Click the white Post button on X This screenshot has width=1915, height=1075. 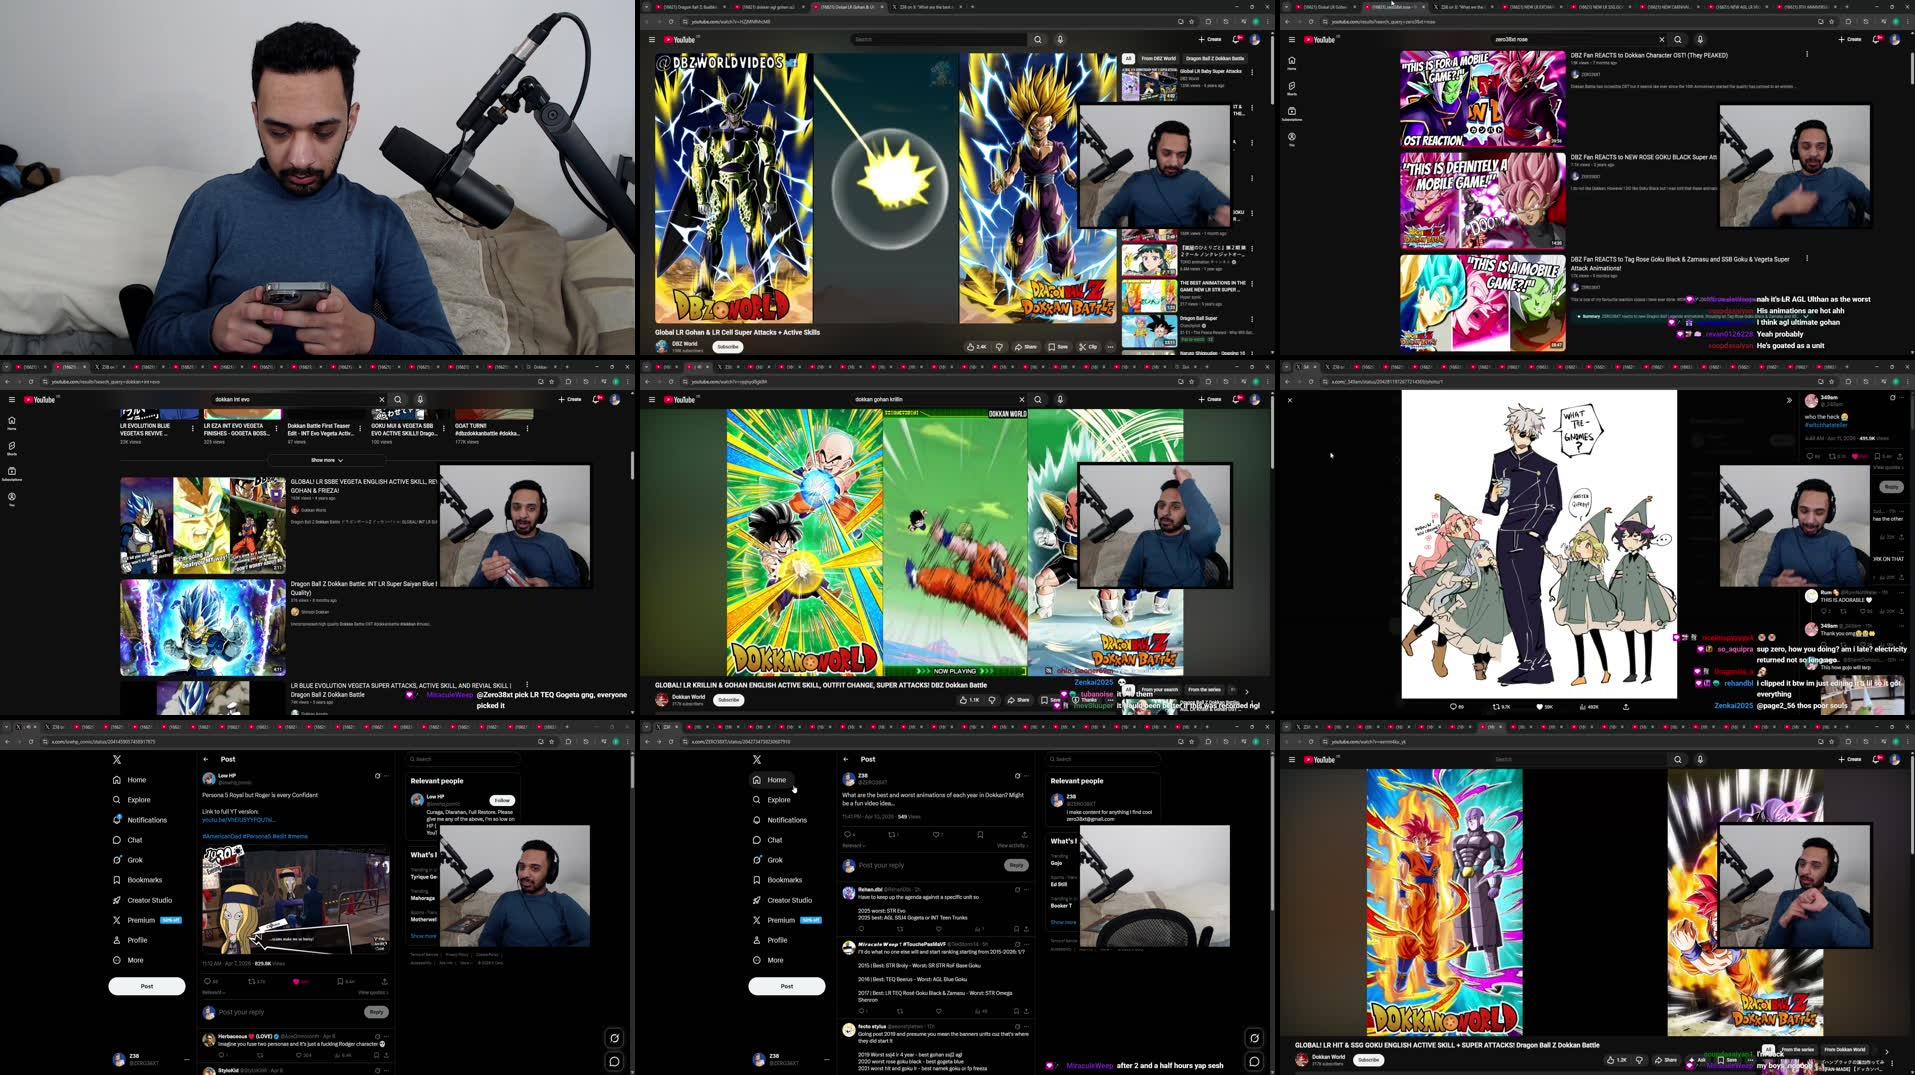786,986
